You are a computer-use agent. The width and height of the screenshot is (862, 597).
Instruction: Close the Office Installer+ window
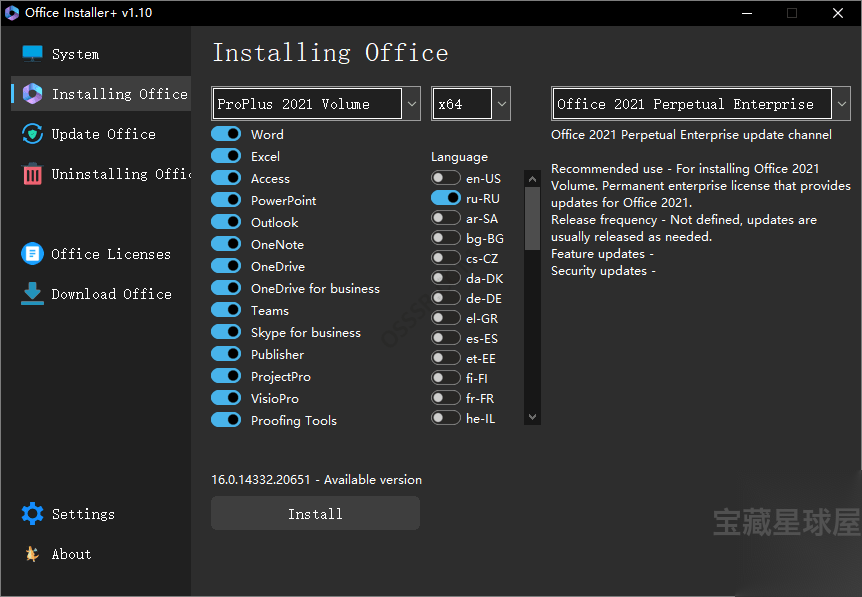pos(837,13)
